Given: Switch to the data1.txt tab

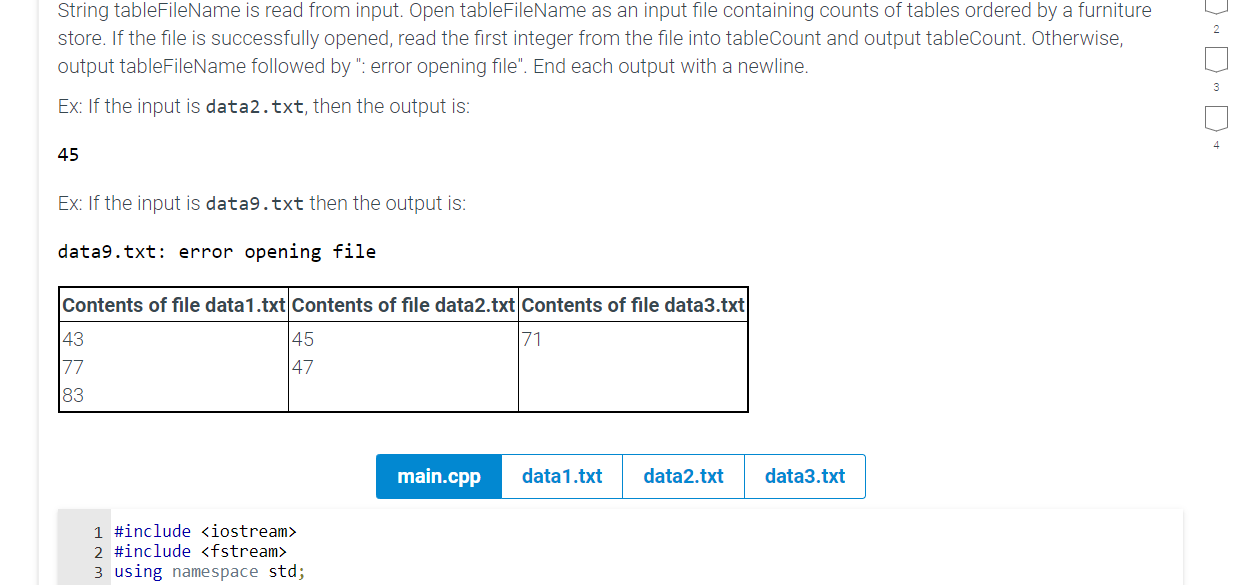Looking at the screenshot, I should 561,476.
